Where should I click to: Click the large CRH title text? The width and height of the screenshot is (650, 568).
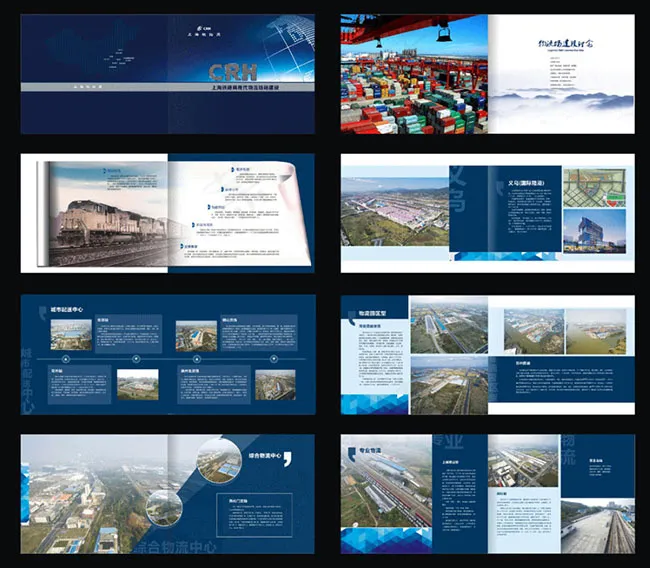tap(230, 72)
